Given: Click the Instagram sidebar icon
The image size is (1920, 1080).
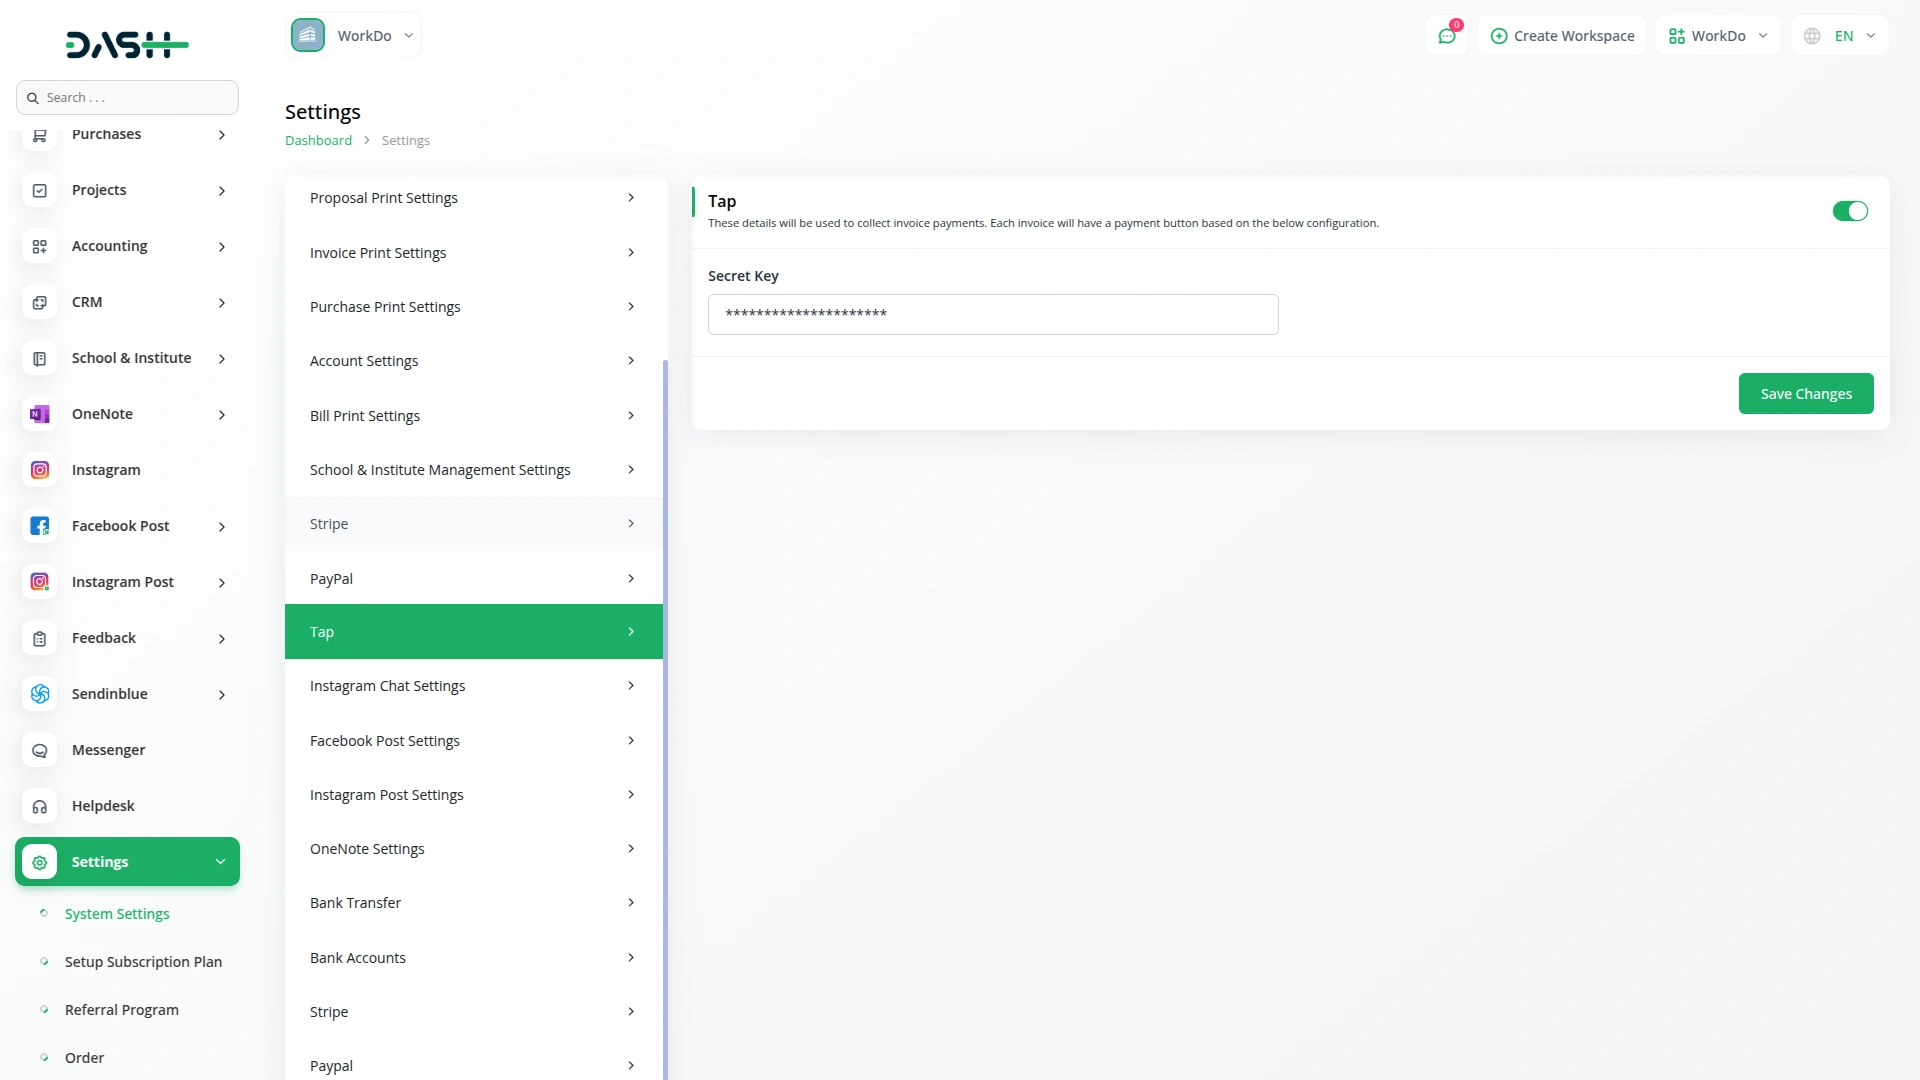Looking at the screenshot, I should [40, 470].
